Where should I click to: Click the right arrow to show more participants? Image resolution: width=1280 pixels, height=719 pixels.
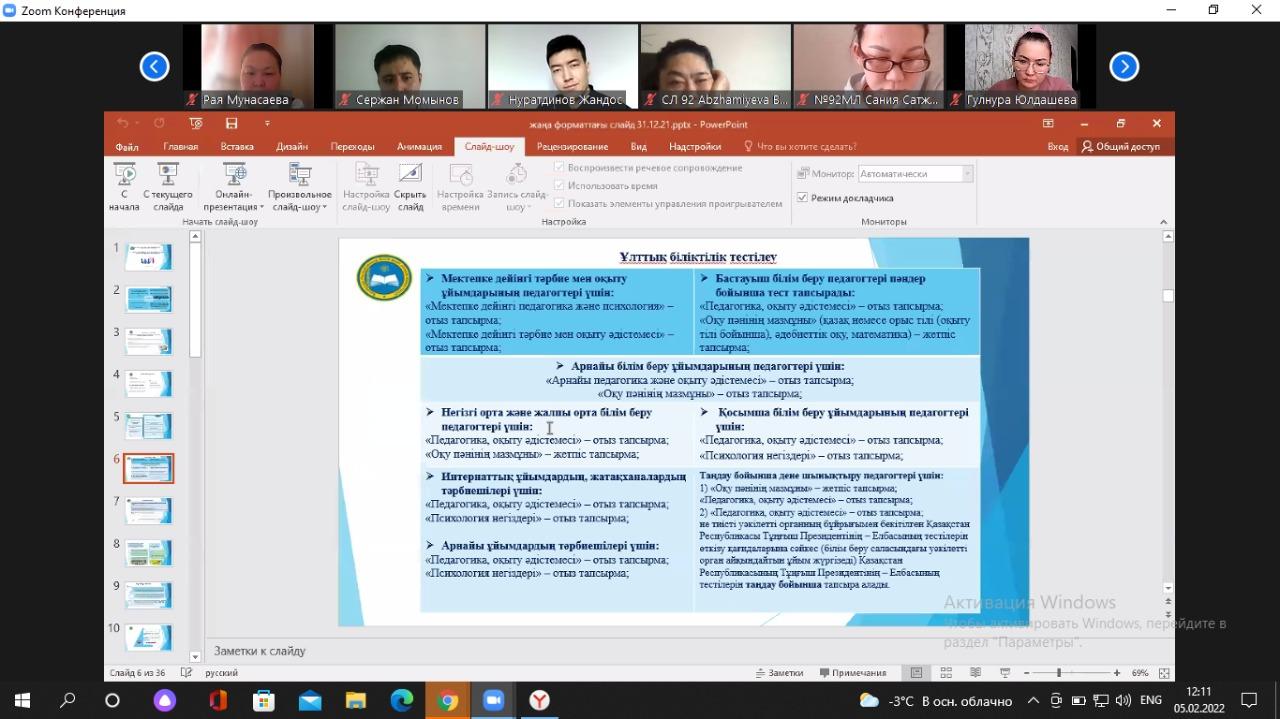point(1124,67)
